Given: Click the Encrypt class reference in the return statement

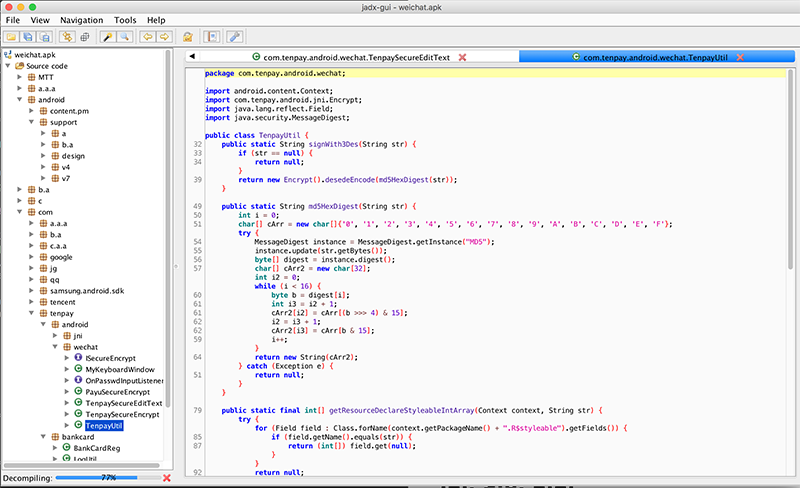Looking at the screenshot, I should pos(298,180).
